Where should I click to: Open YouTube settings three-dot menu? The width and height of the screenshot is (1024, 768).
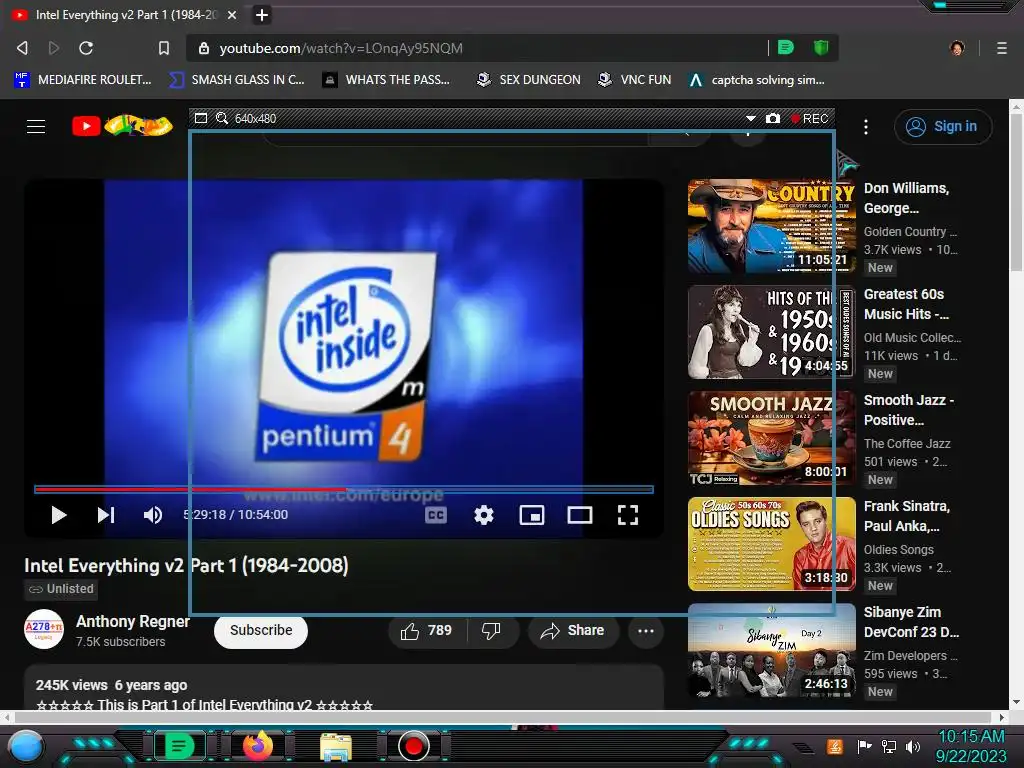pyautogui.click(x=865, y=127)
